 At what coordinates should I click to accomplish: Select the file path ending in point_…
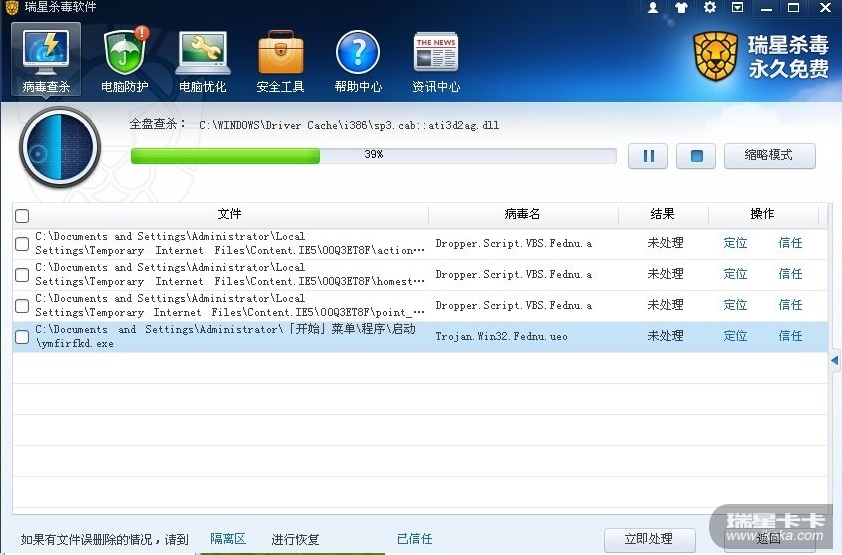(x=230, y=305)
